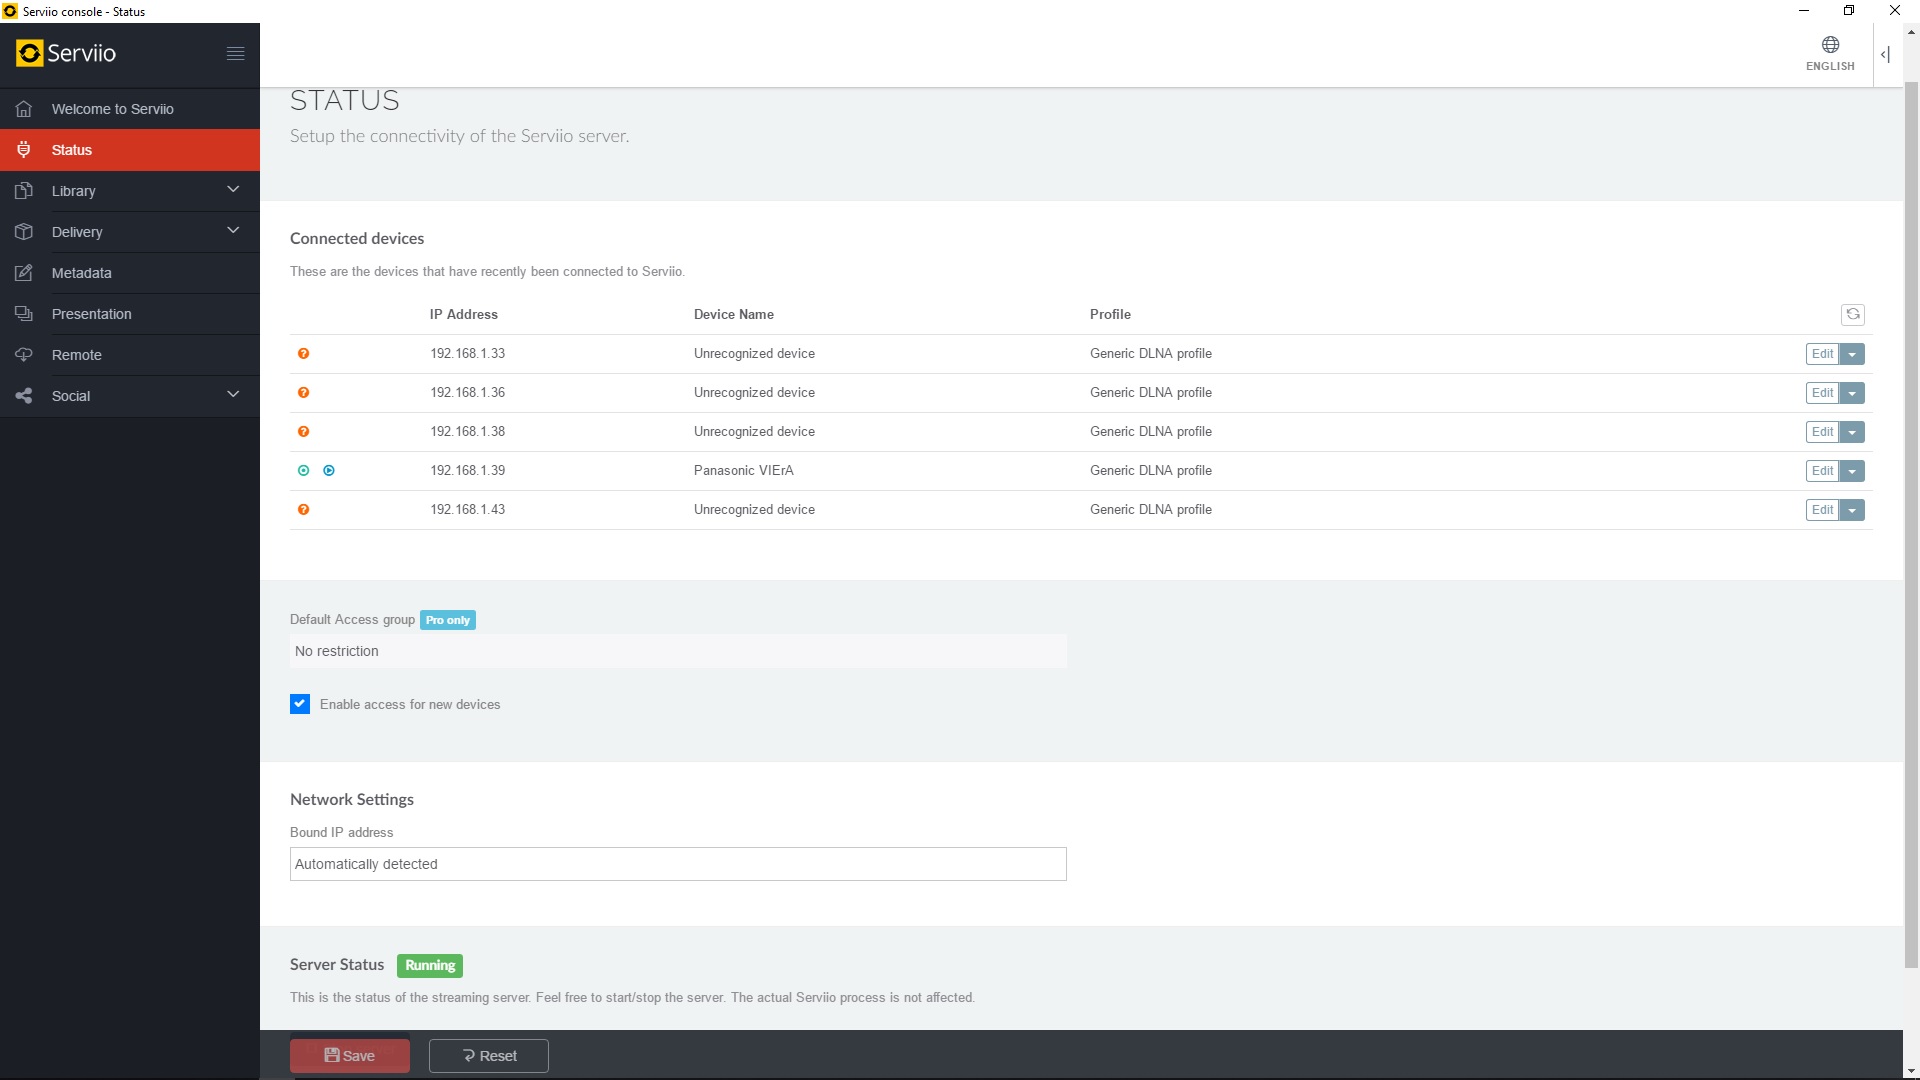Click the Save button

pos(350,1056)
